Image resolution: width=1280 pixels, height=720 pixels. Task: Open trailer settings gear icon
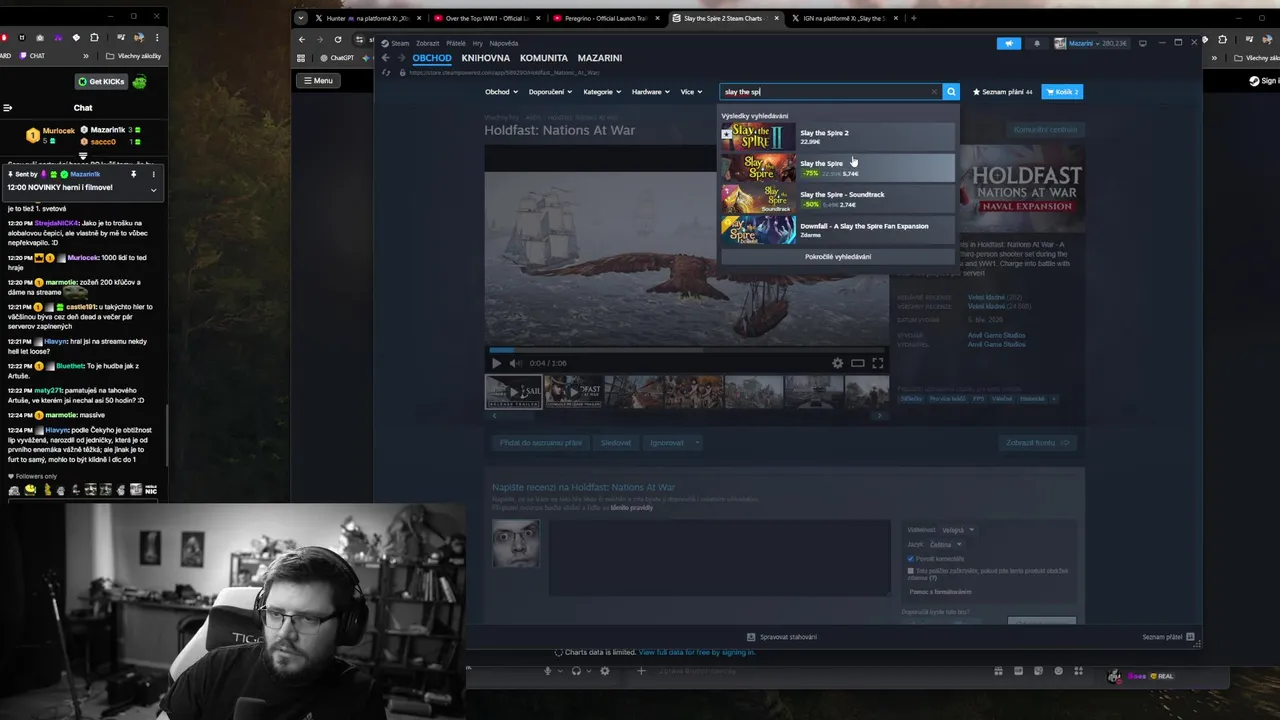point(838,363)
